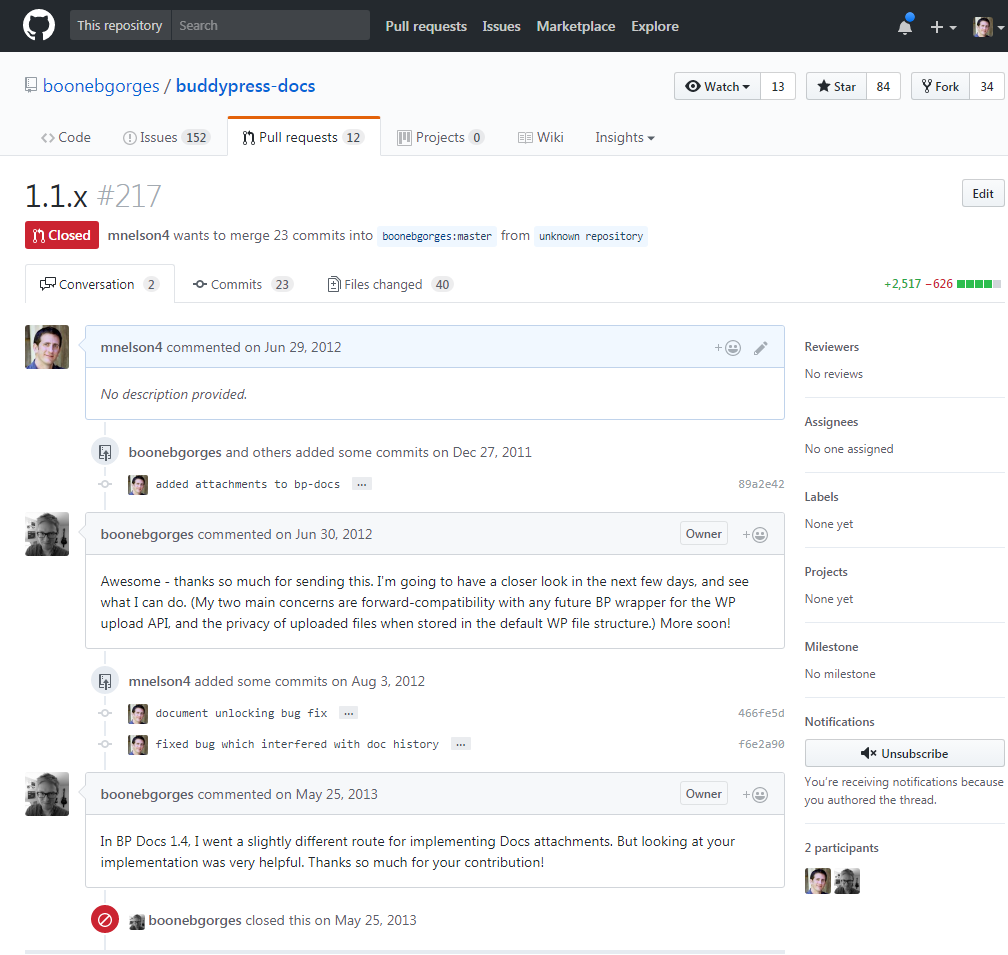The height and width of the screenshot is (955, 1008).
Task: Switch to the Wiki tab
Action: coord(541,138)
